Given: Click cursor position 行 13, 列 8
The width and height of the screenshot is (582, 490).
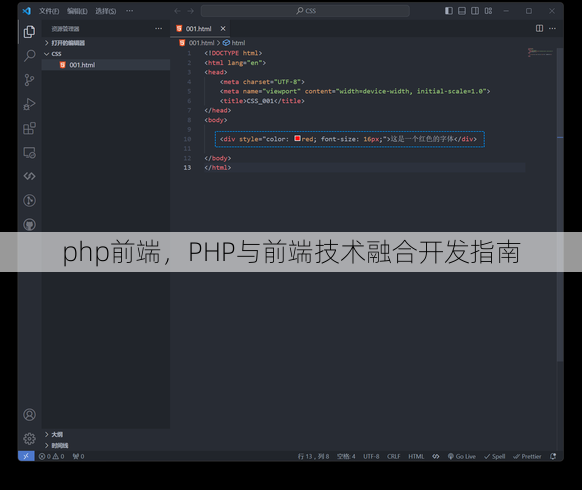Looking at the screenshot, I should click(x=313, y=456).
